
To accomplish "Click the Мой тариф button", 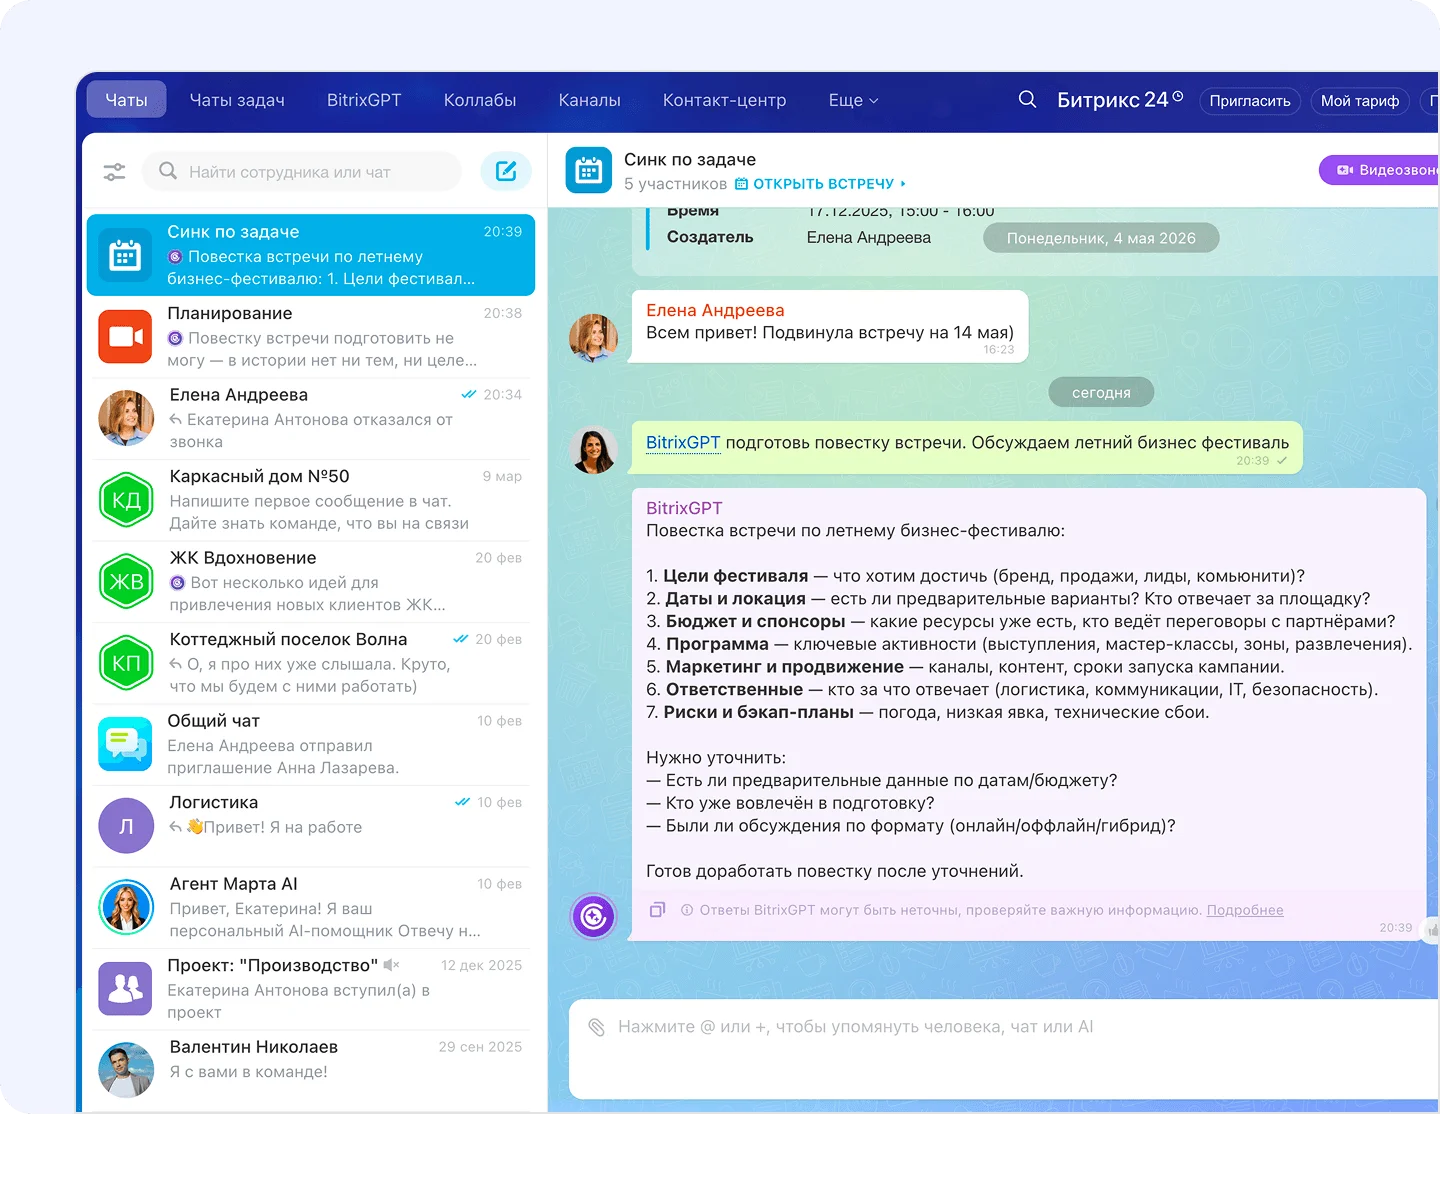I will (x=1360, y=101).
